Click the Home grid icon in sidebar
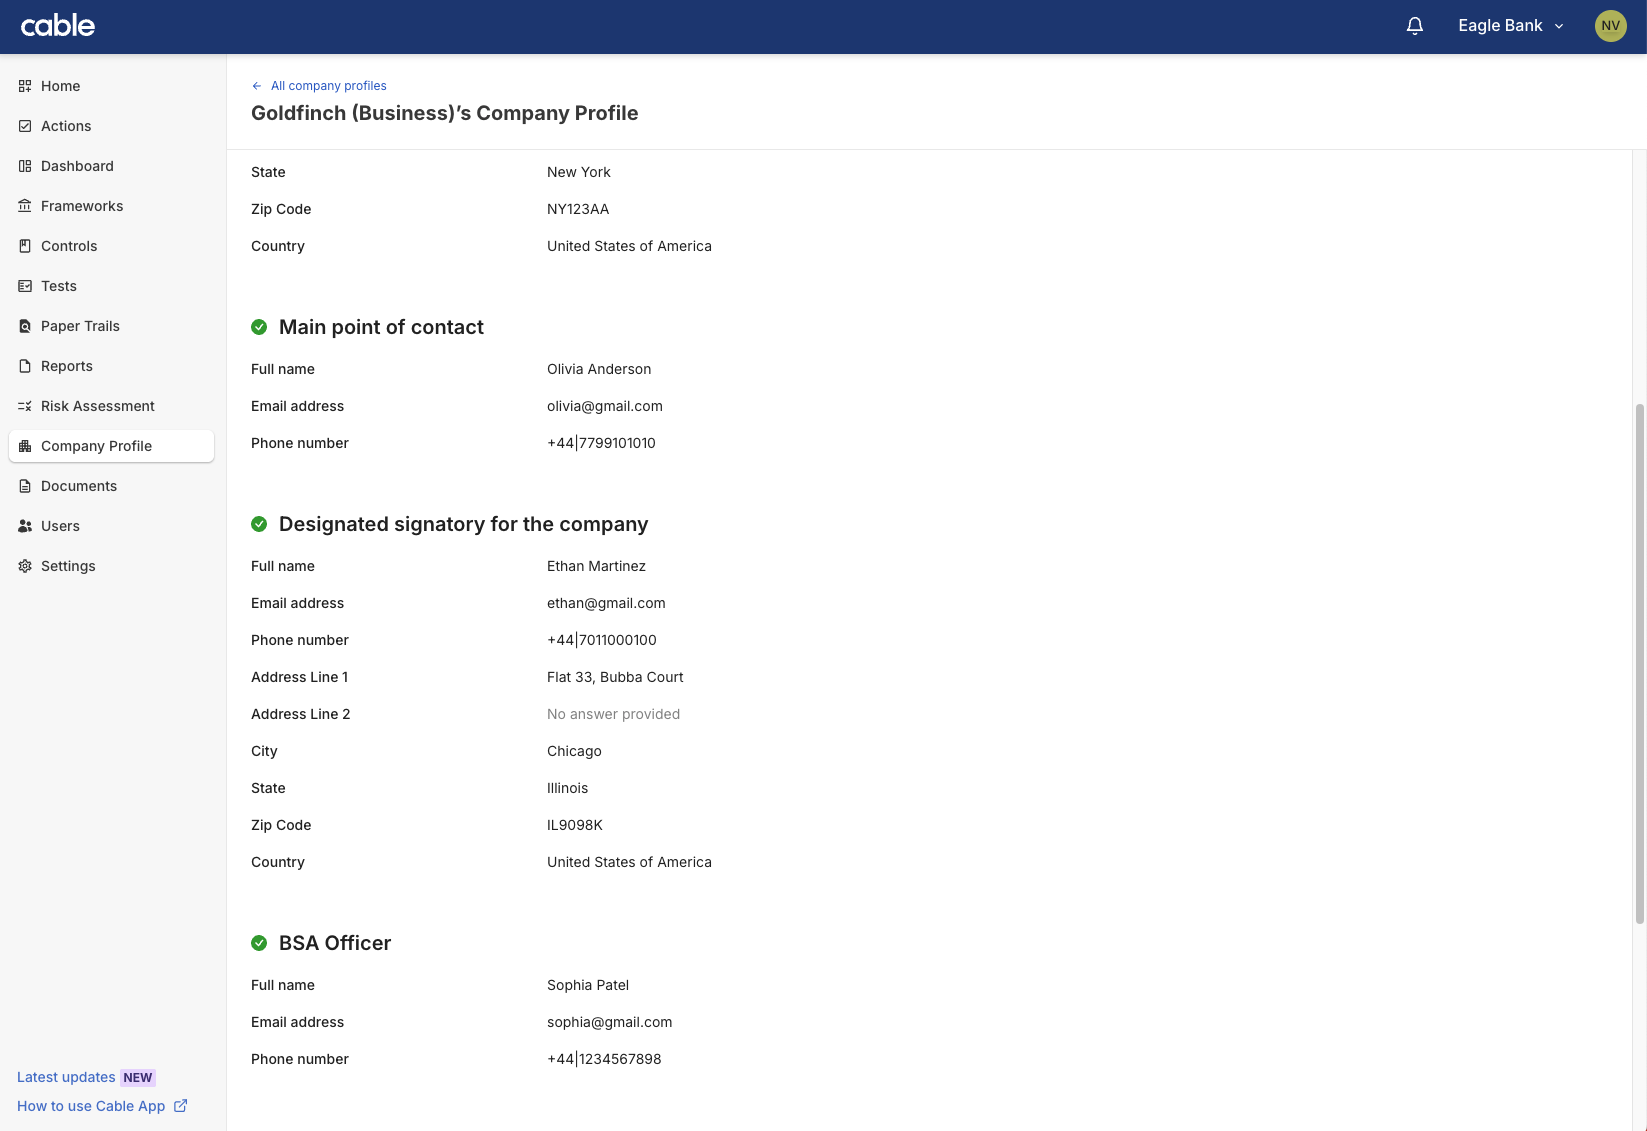 [25, 86]
